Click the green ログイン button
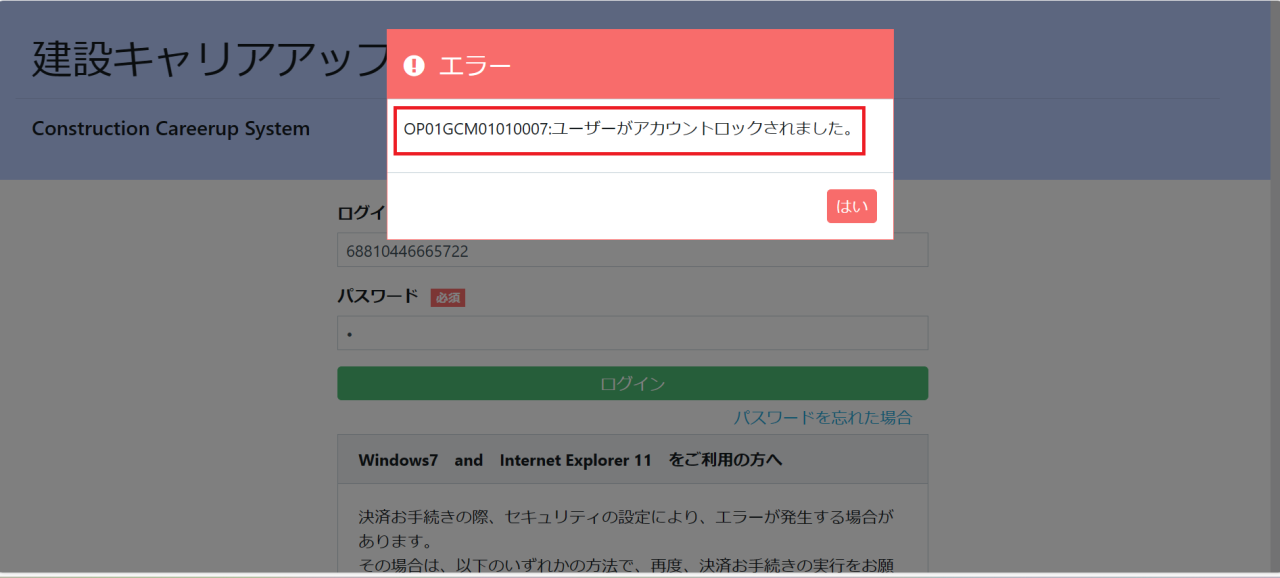 pos(632,384)
